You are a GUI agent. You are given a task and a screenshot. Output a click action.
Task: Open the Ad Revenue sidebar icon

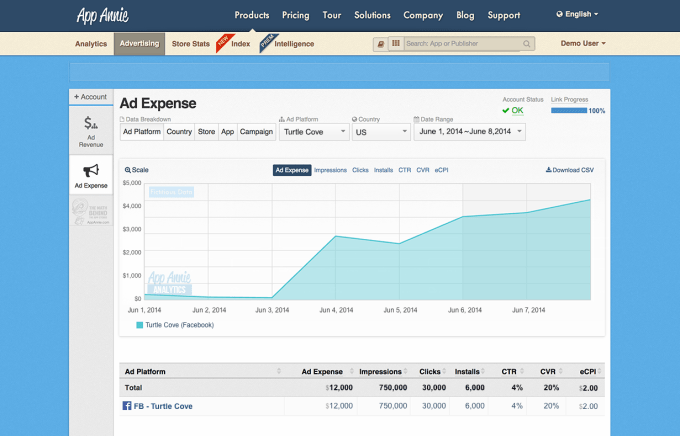coord(91,124)
